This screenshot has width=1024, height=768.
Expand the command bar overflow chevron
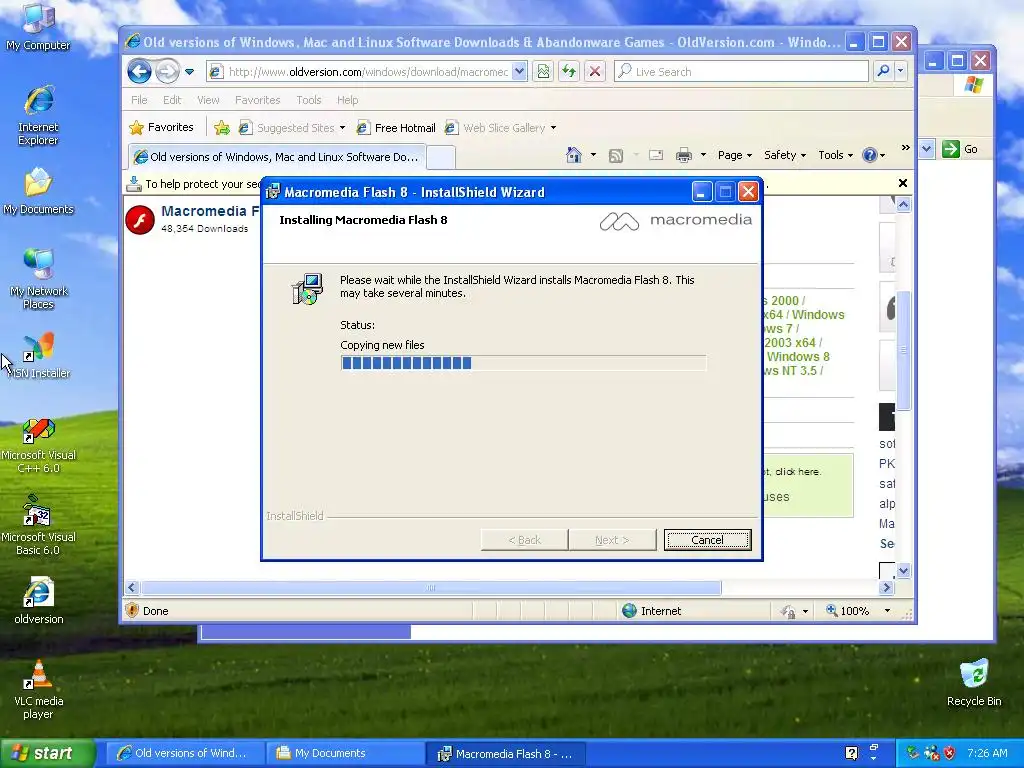905,148
